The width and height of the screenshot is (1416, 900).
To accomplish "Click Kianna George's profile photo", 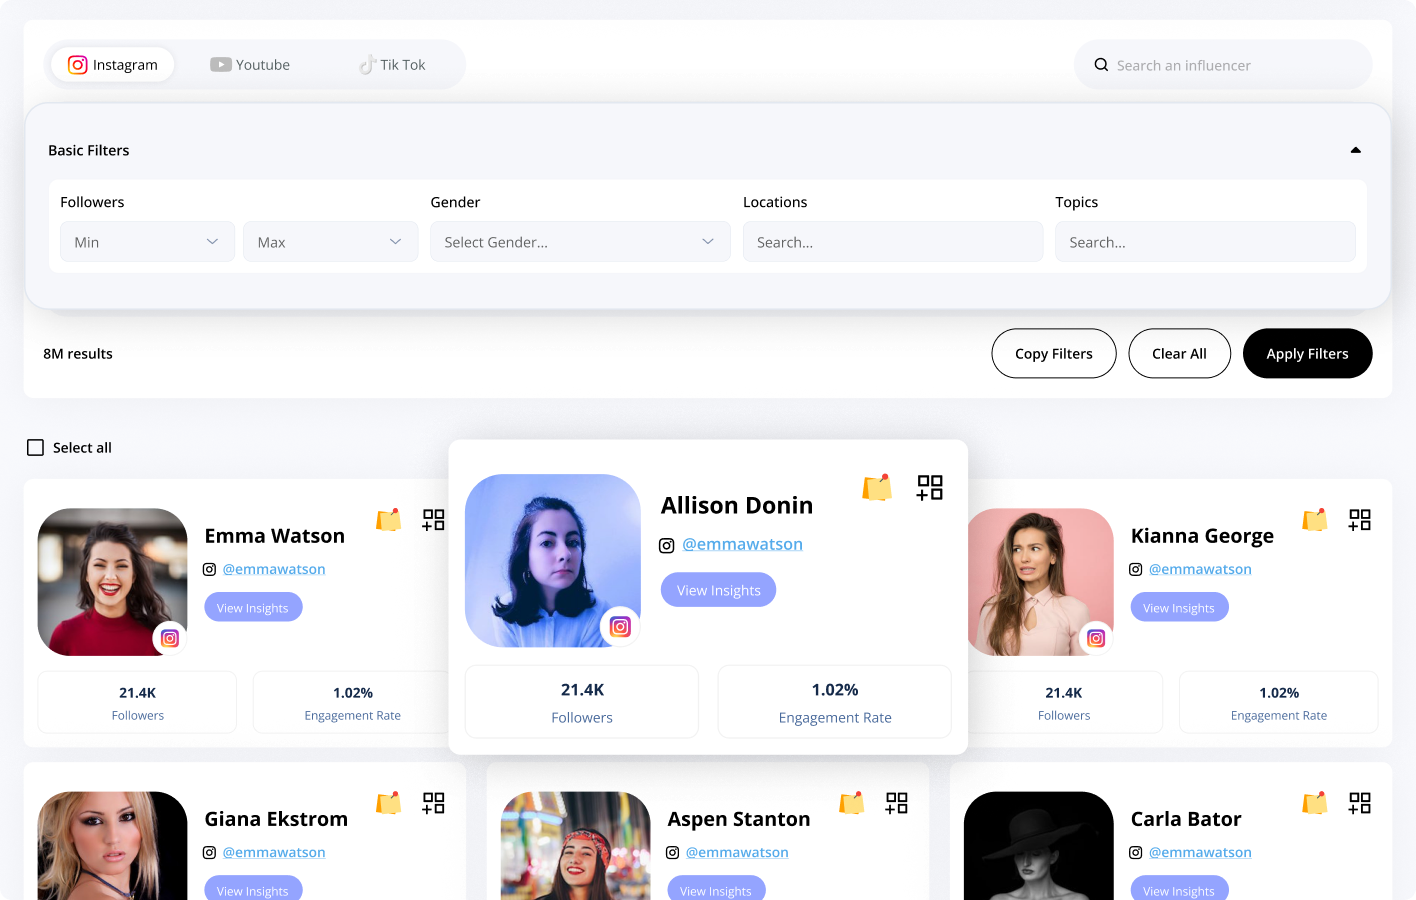I will [1040, 582].
